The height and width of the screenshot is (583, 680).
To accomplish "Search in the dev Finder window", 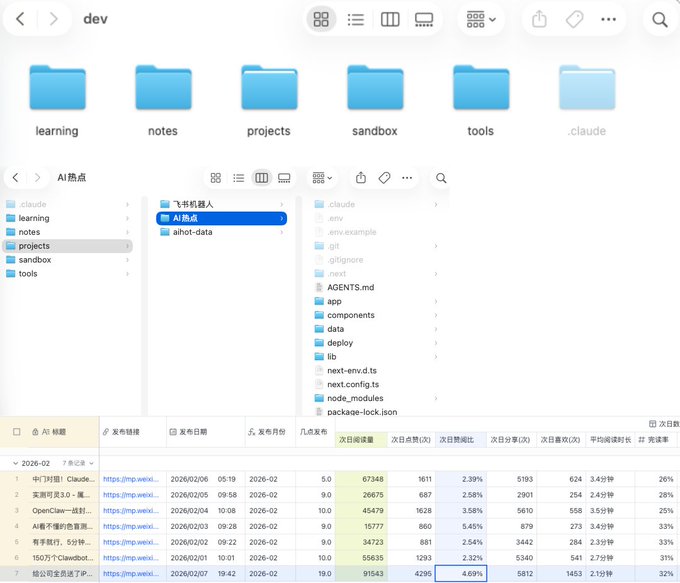I will (x=660, y=20).
